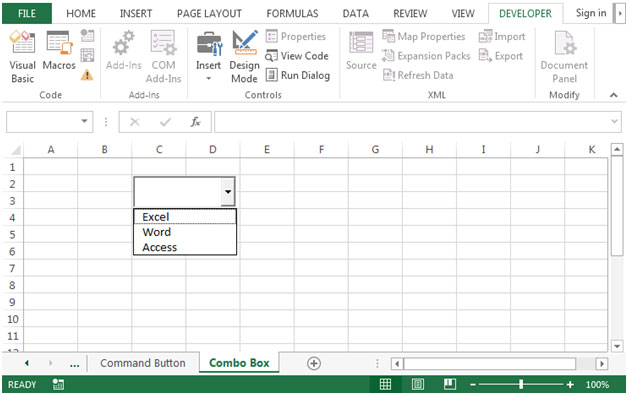Click the Select All corner triangle
This screenshot has width=628, height=395.
click(16, 150)
